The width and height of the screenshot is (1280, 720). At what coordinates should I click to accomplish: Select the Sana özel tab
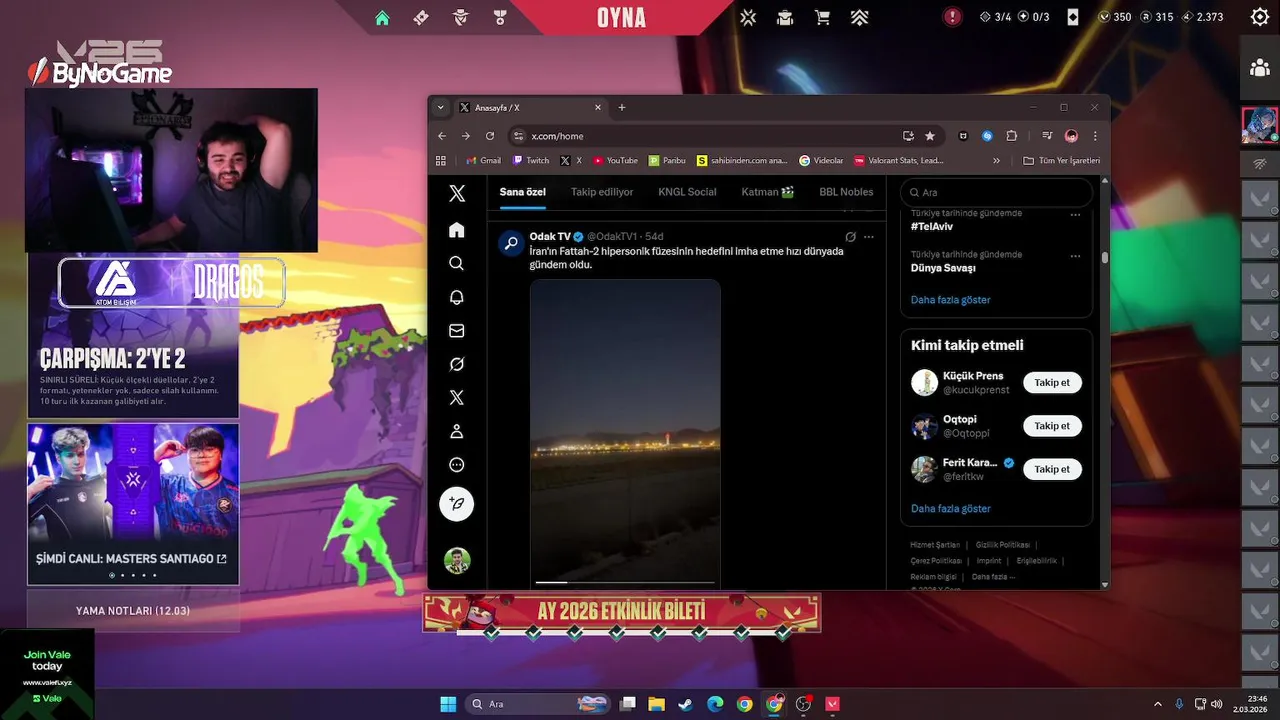click(523, 192)
